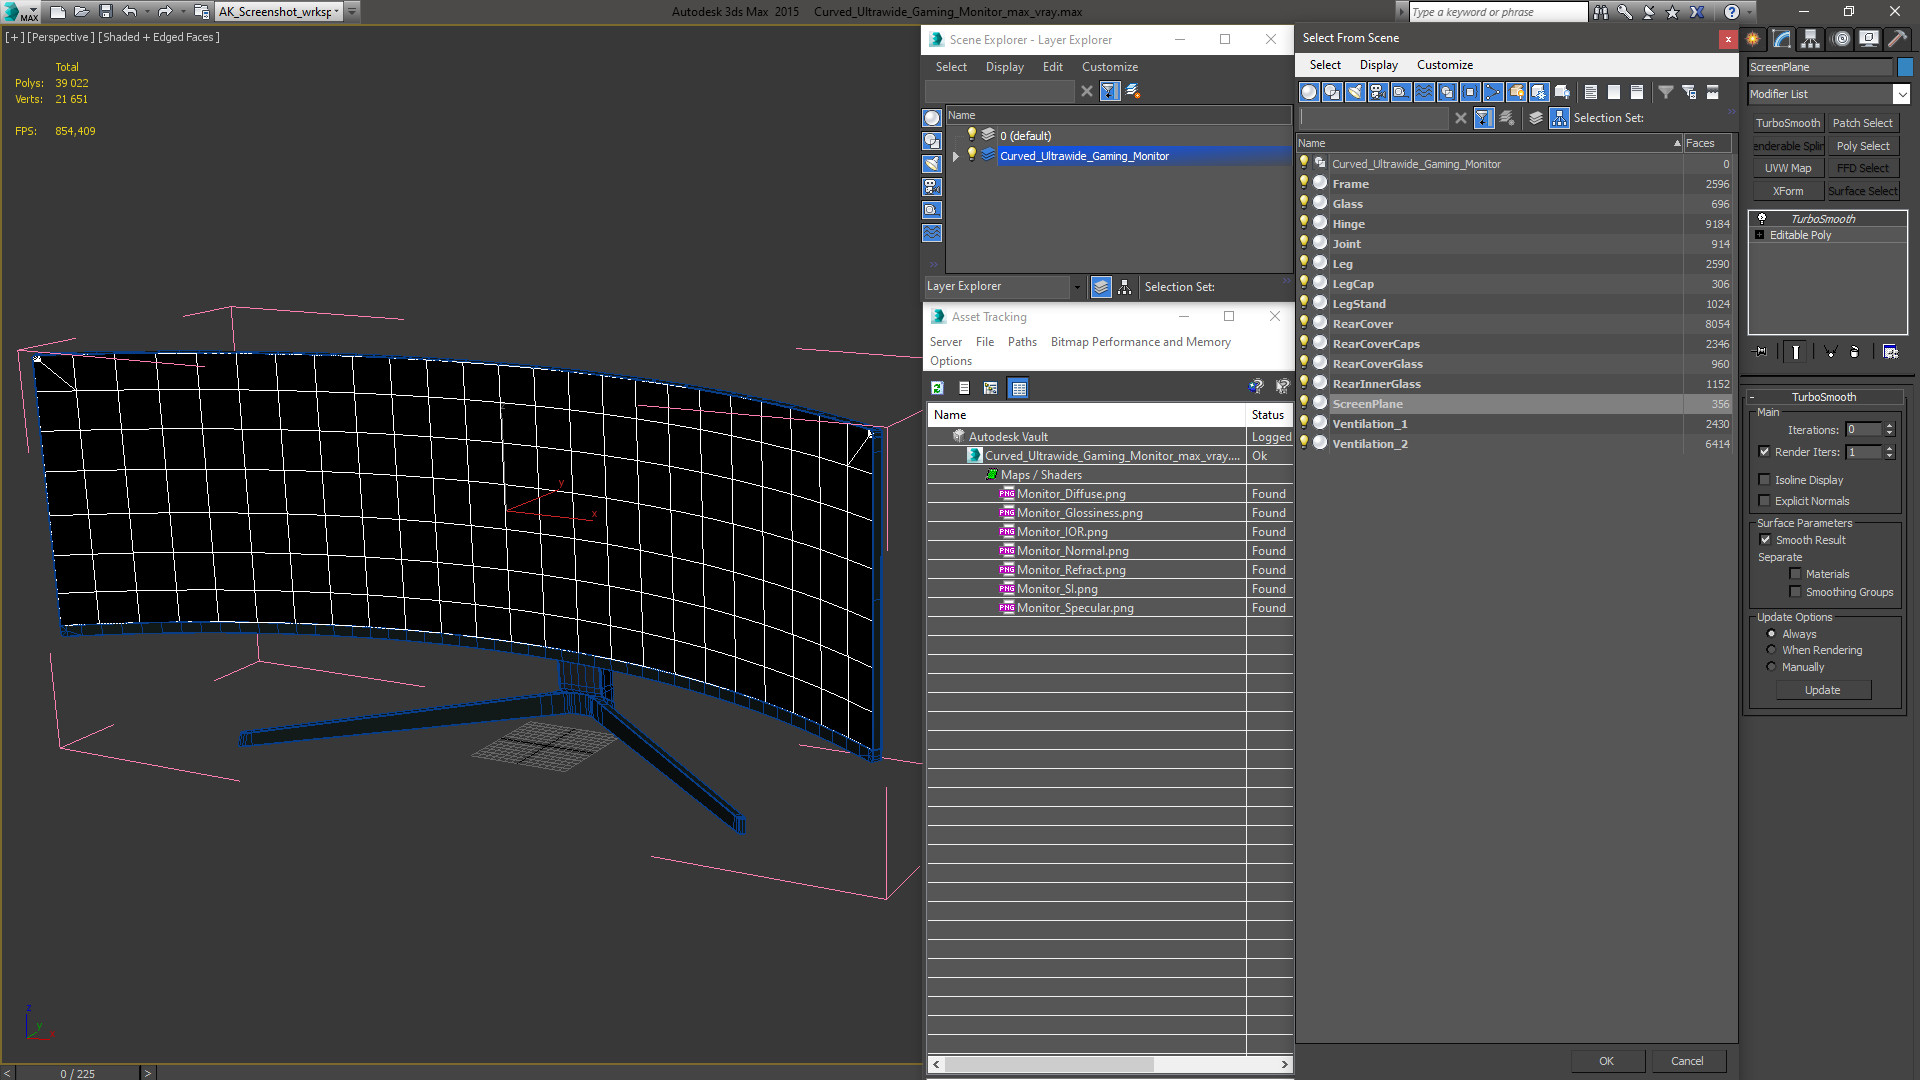
Task: Click Remove Modifier trash icon
Action: [x=1854, y=352]
